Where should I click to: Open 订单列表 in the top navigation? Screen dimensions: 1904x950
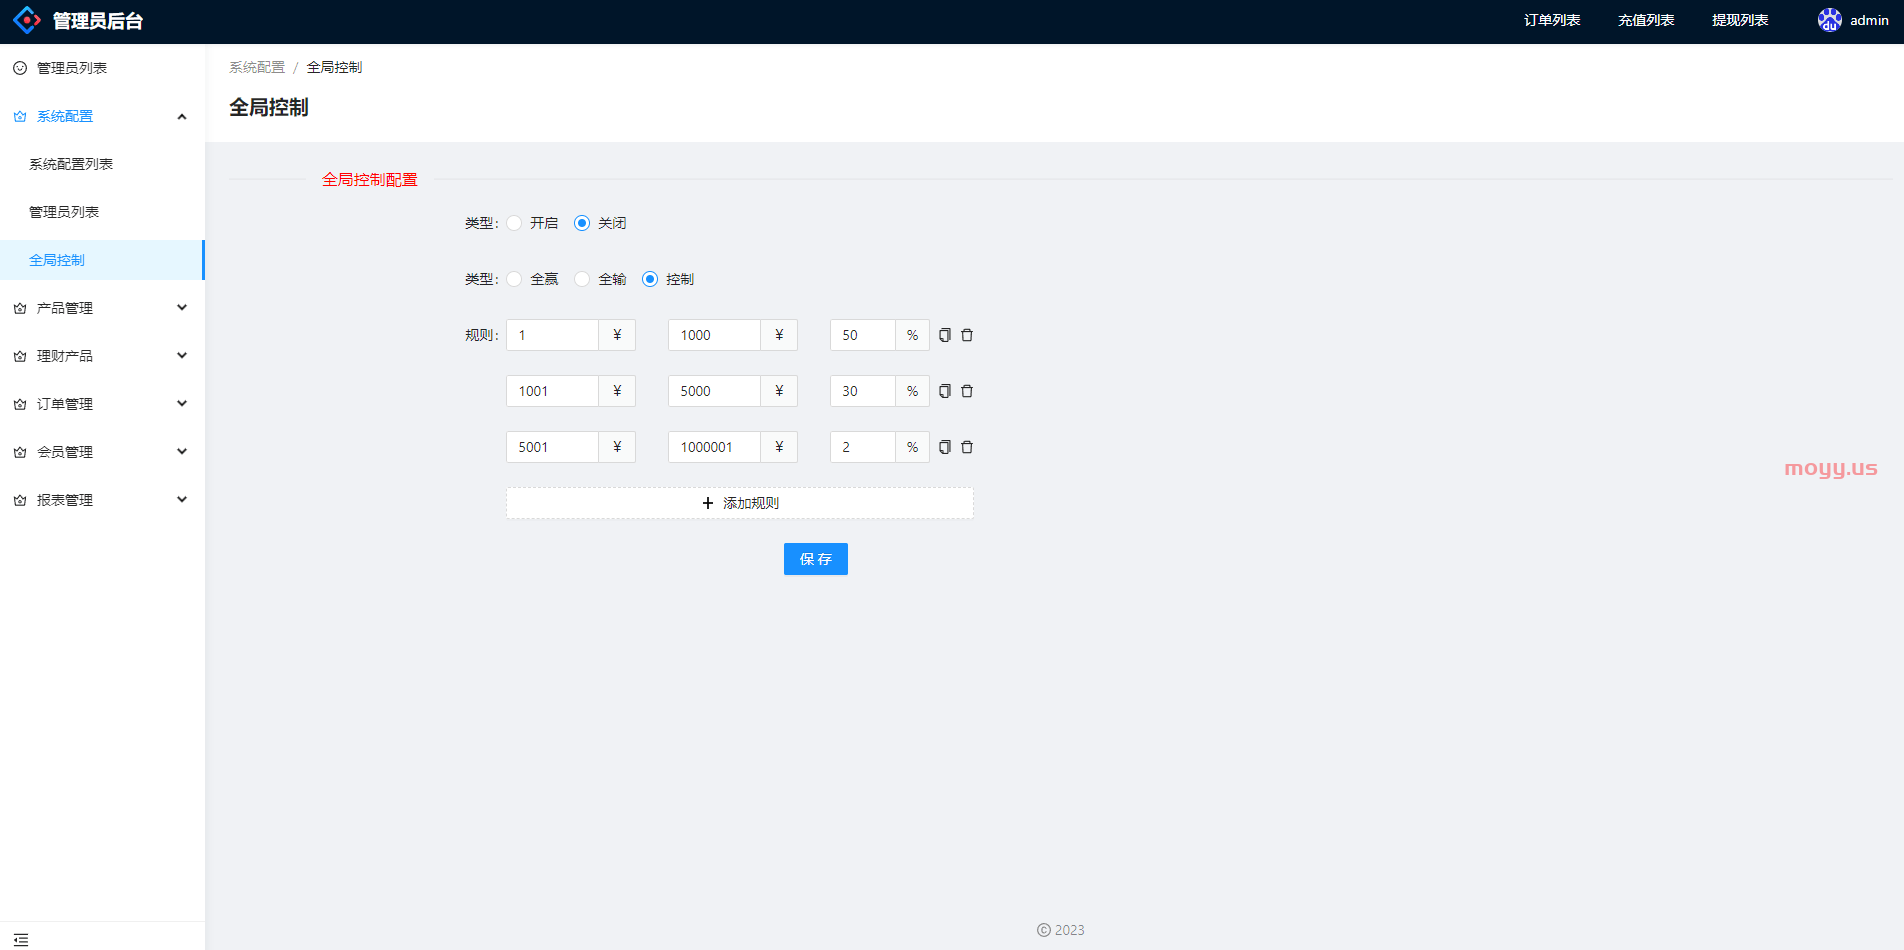(x=1551, y=20)
